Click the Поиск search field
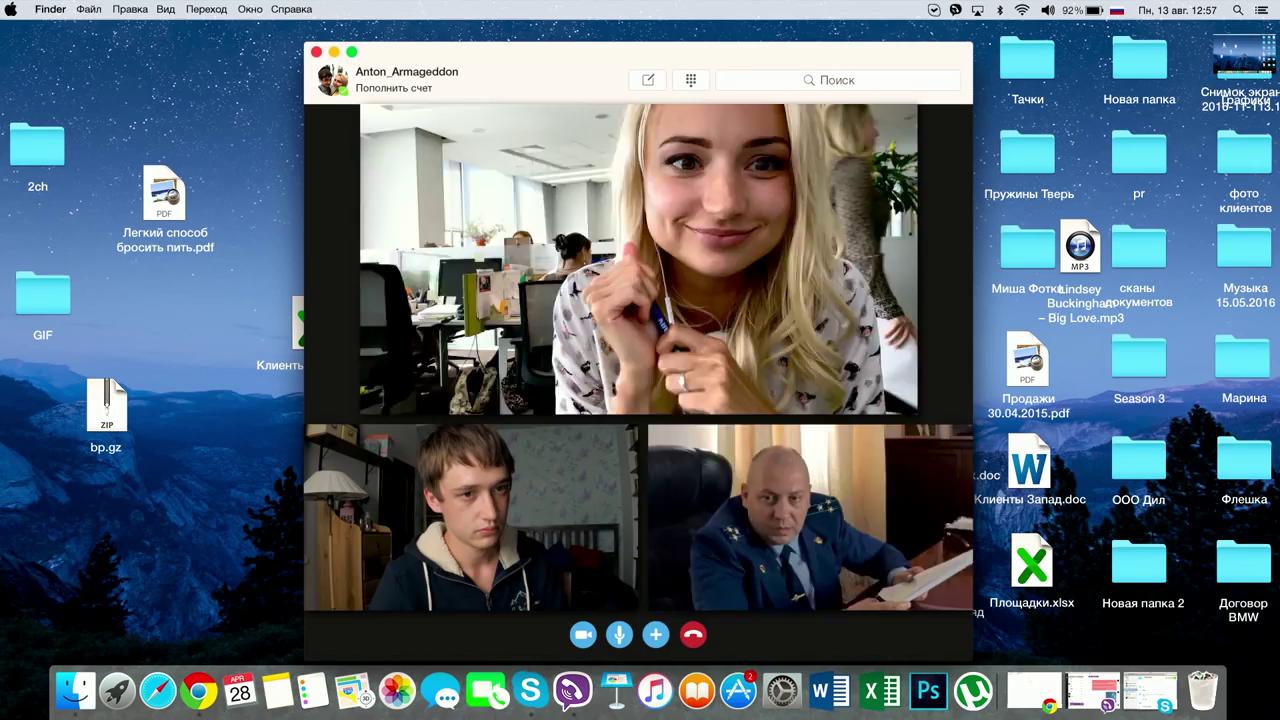This screenshot has width=1280, height=720. 837,80
